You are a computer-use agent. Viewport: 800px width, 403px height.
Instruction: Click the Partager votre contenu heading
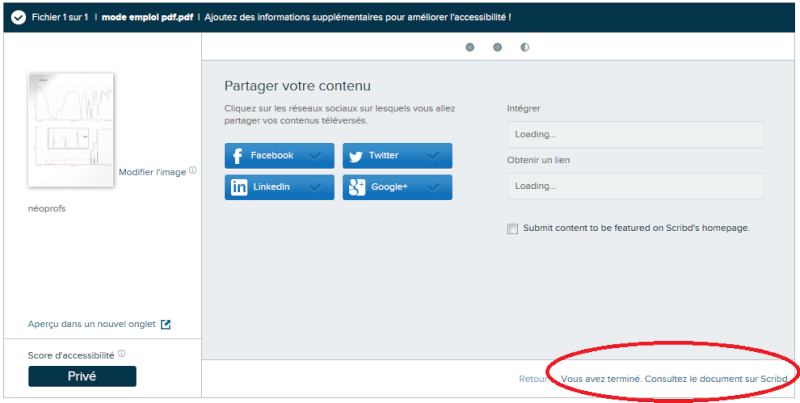pyautogui.click(x=297, y=86)
